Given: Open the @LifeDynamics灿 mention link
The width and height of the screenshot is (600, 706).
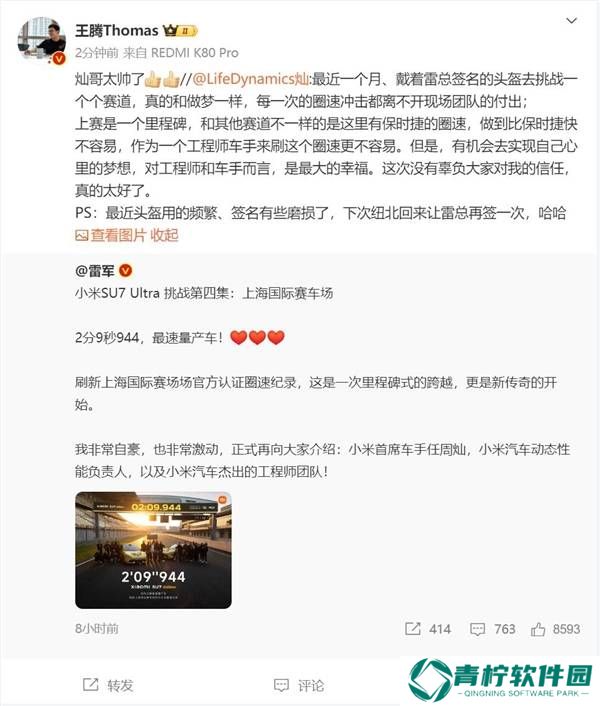Looking at the screenshot, I should [251, 79].
